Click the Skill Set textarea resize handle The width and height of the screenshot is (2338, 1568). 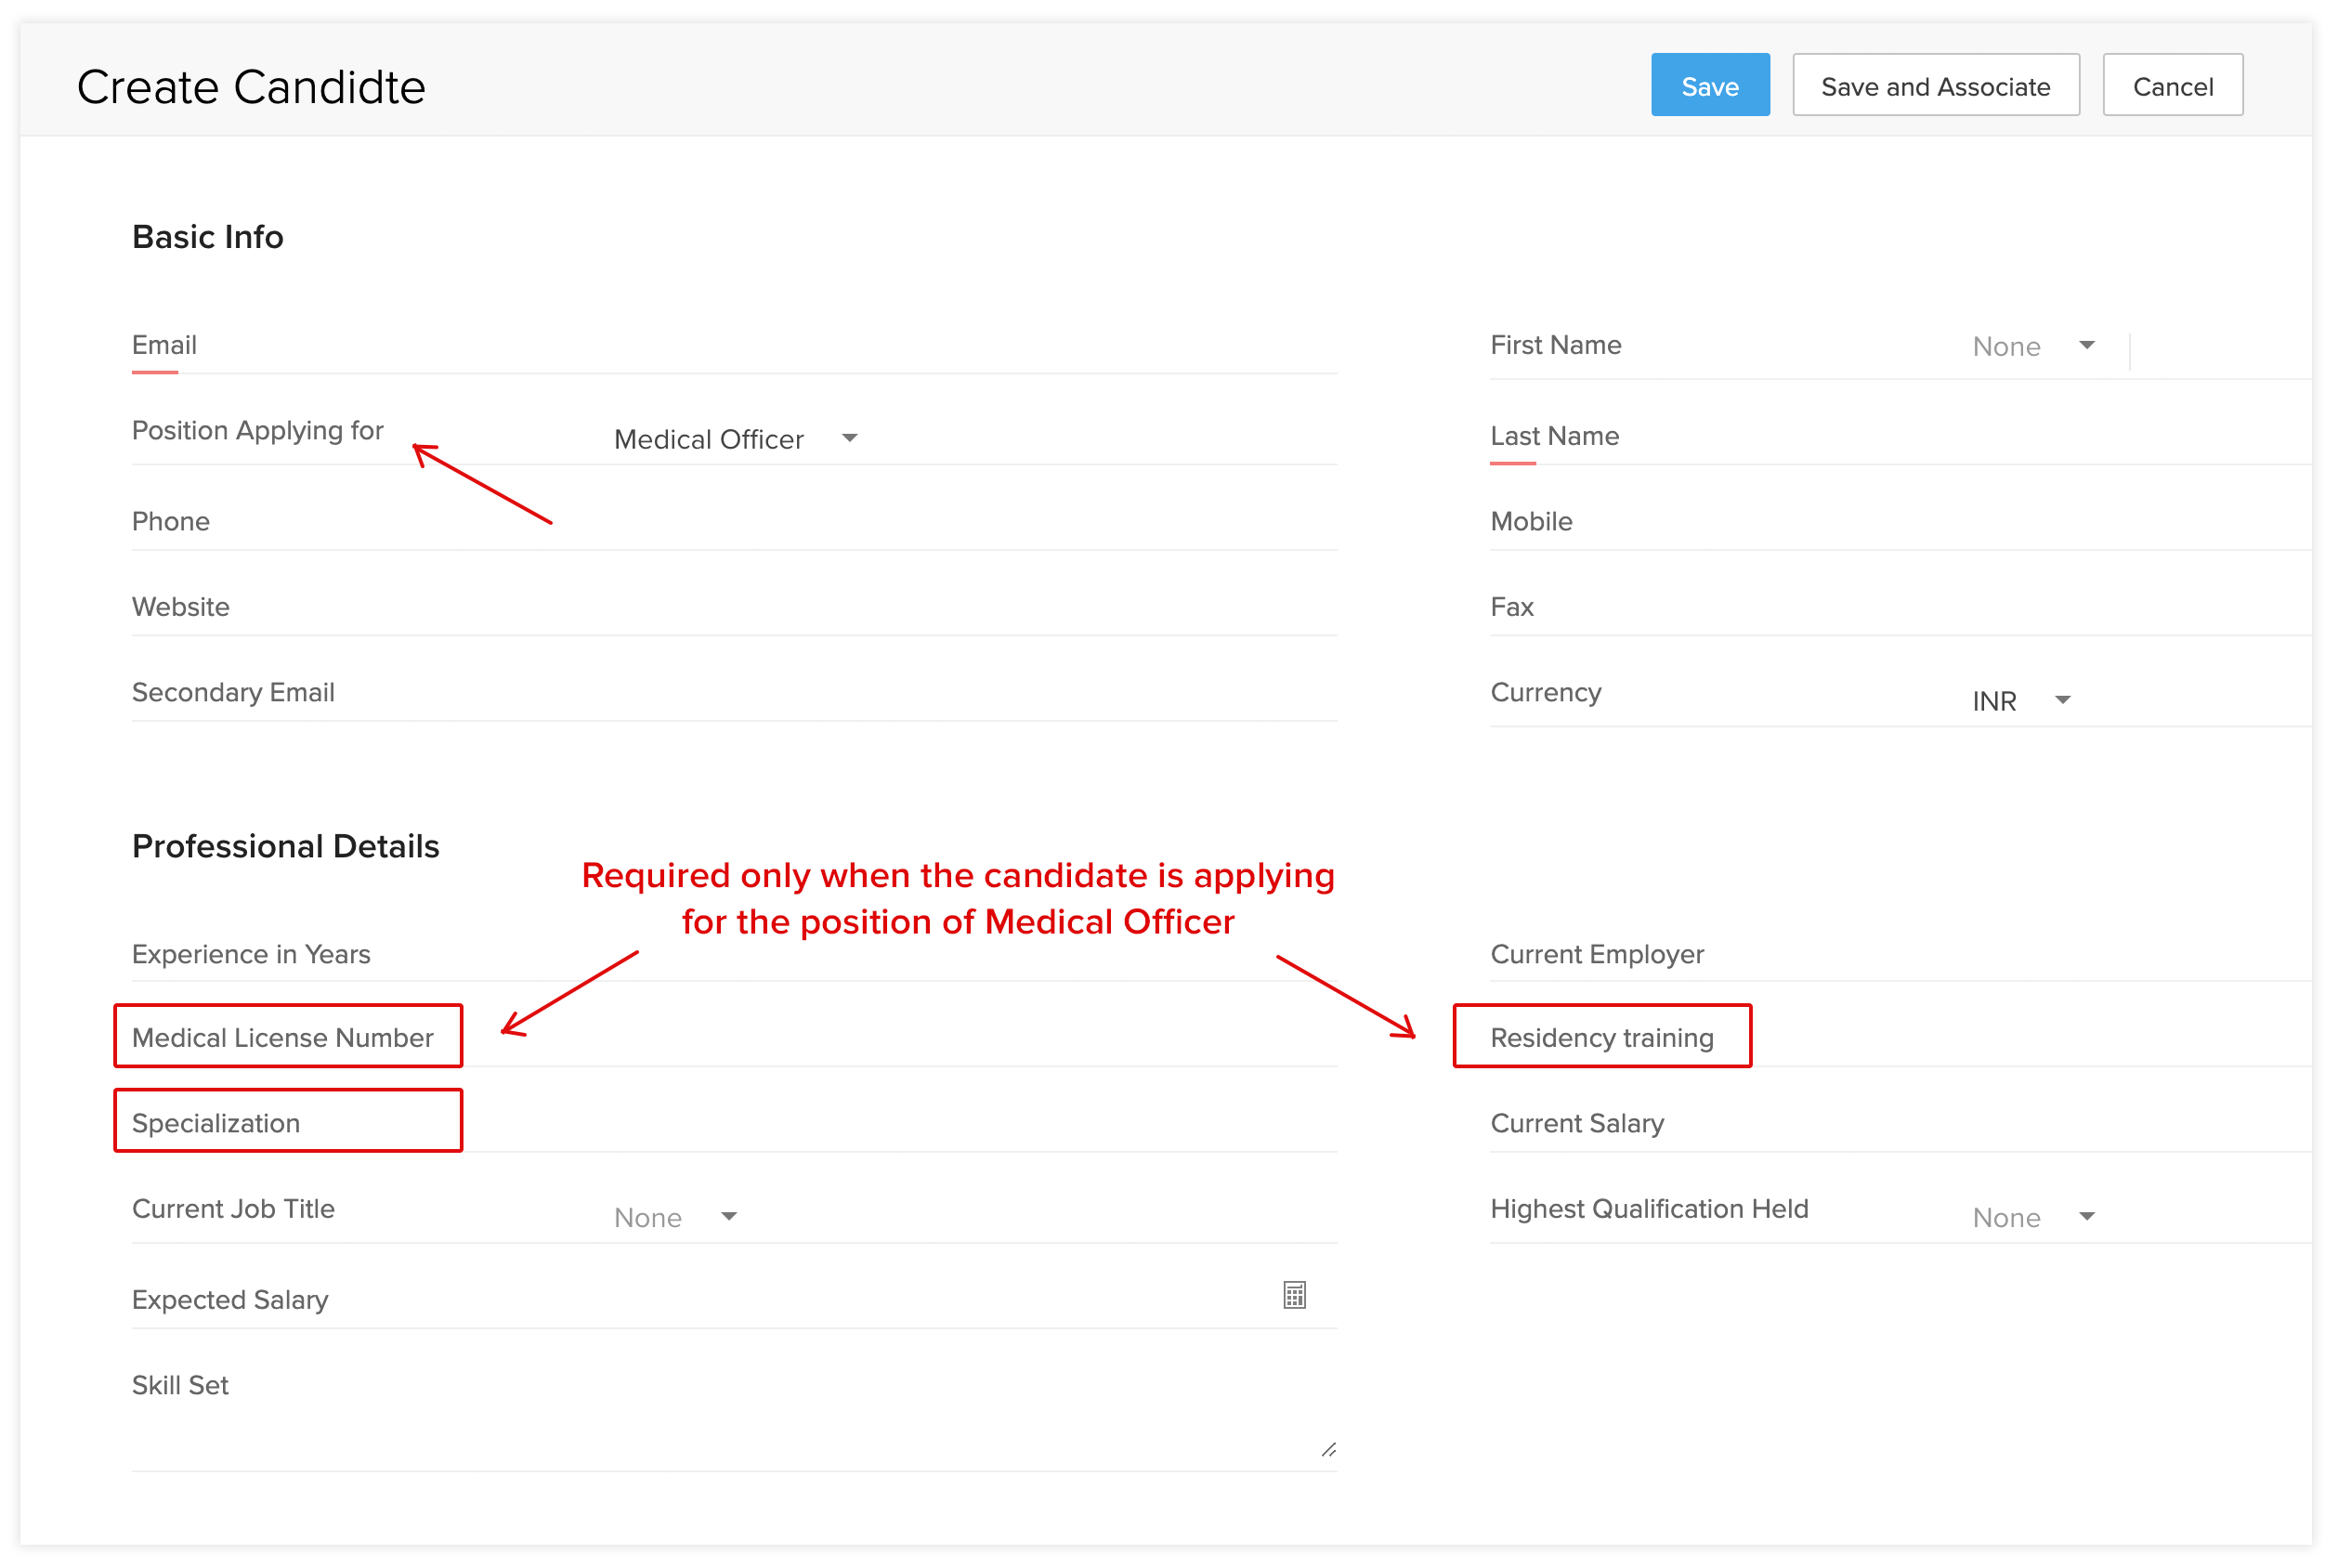pyautogui.click(x=1328, y=1450)
